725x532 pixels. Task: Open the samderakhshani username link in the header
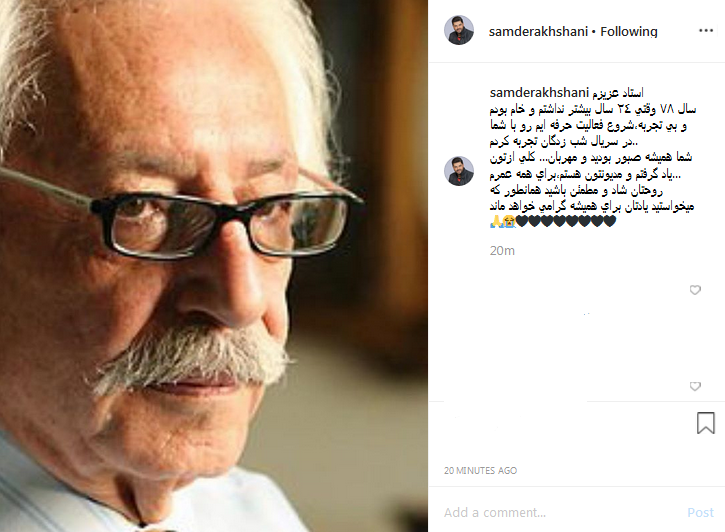coord(538,31)
